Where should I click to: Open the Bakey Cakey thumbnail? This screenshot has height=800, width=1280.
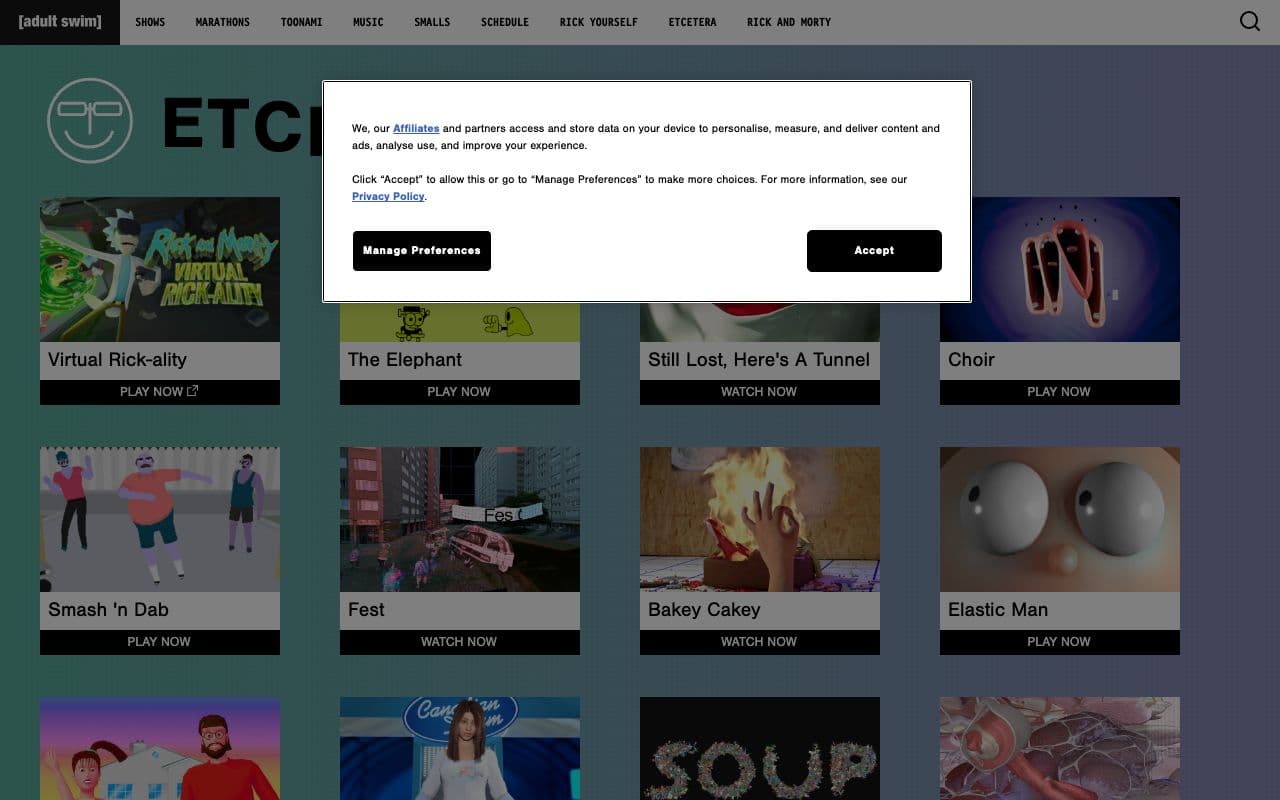point(760,519)
